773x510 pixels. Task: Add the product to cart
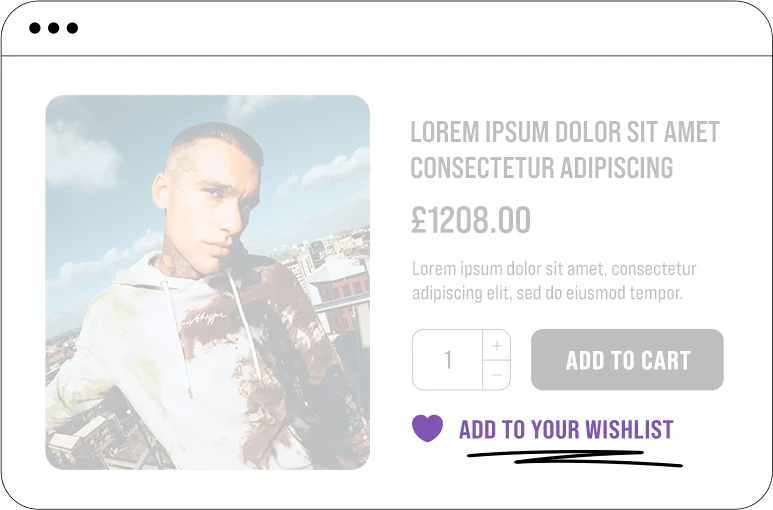pyautogui.click(x=627, y=360)
